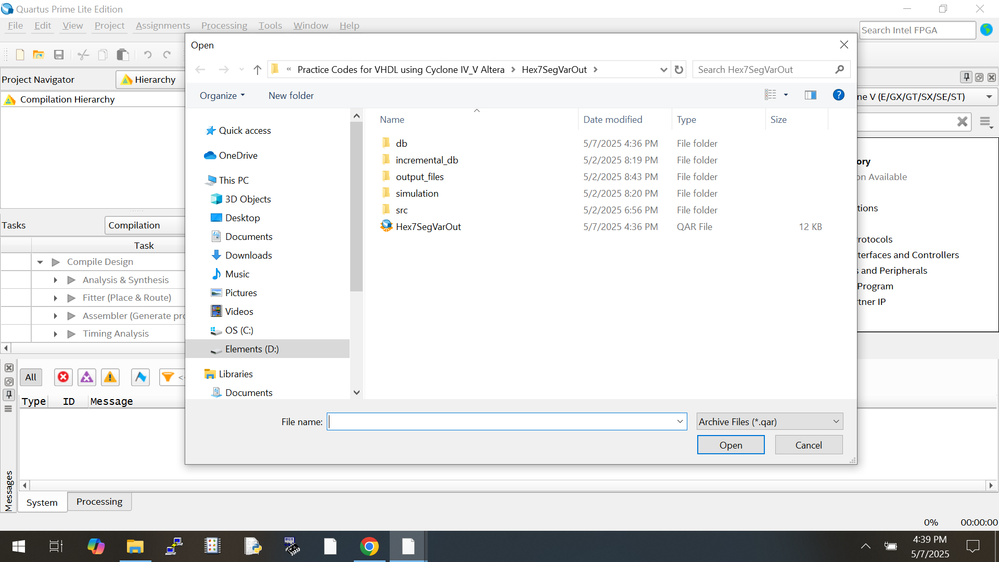Click the red error filter icon in Messages
This screenshot has height=562, width=999.
tap(63, 377)
